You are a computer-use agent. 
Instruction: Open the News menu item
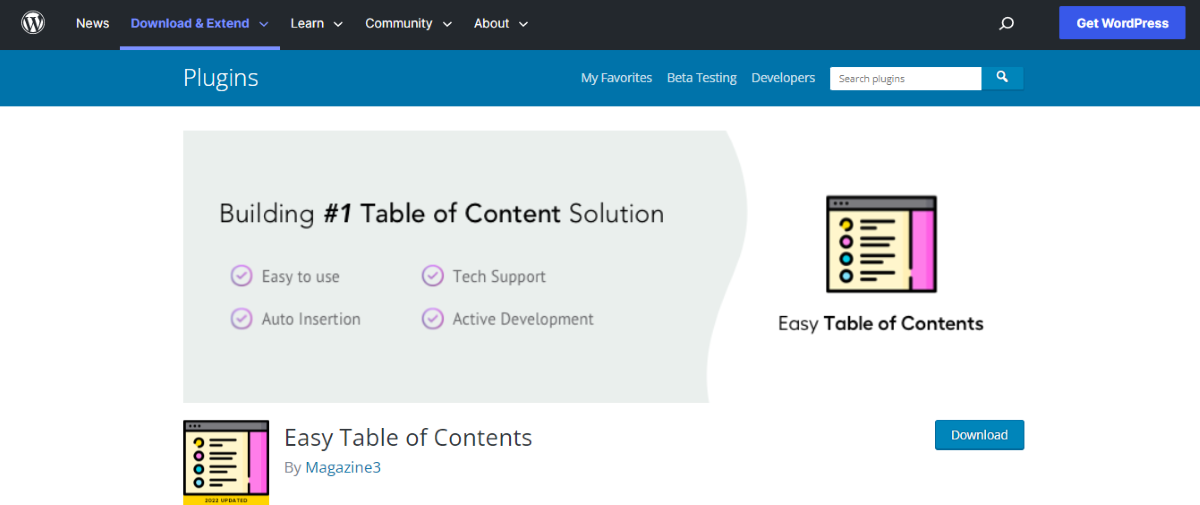[x=93, y=23]
